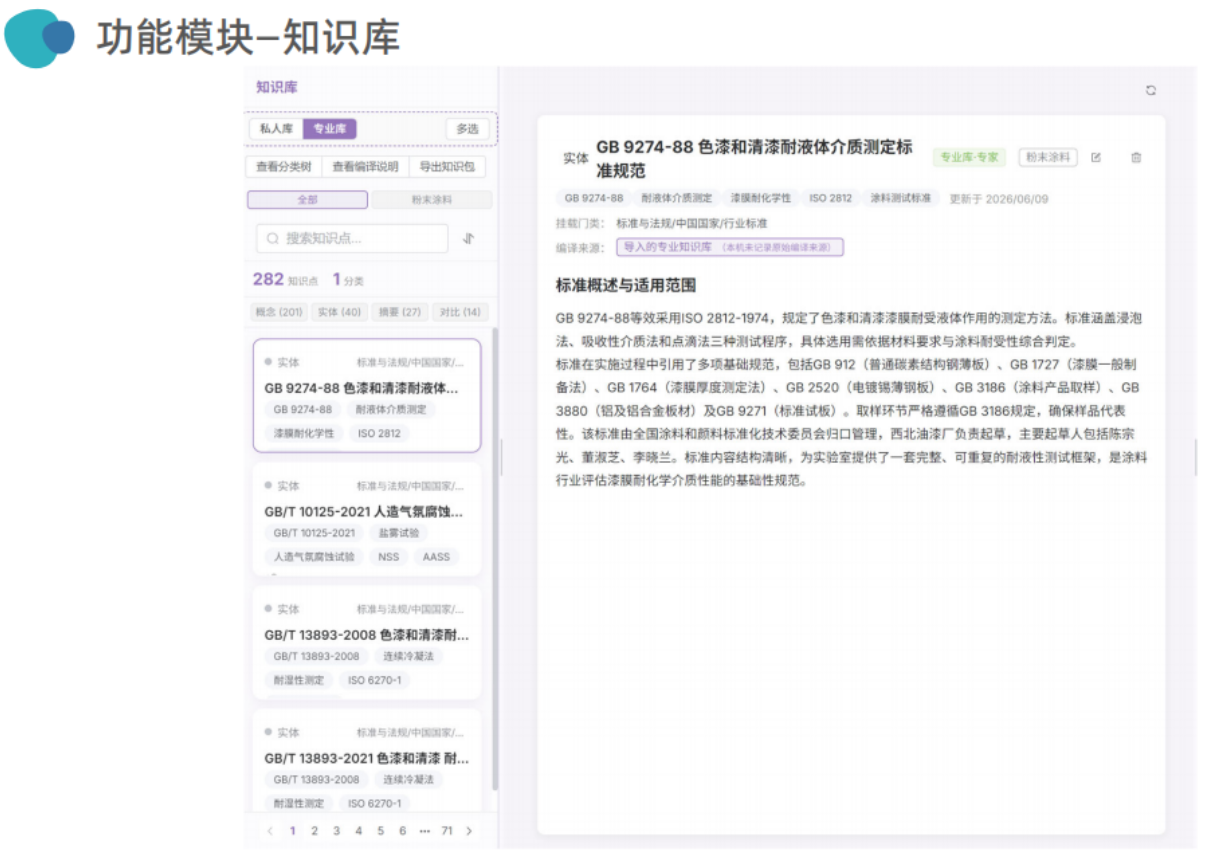Click AASS tag in list card

click(436, 557)
